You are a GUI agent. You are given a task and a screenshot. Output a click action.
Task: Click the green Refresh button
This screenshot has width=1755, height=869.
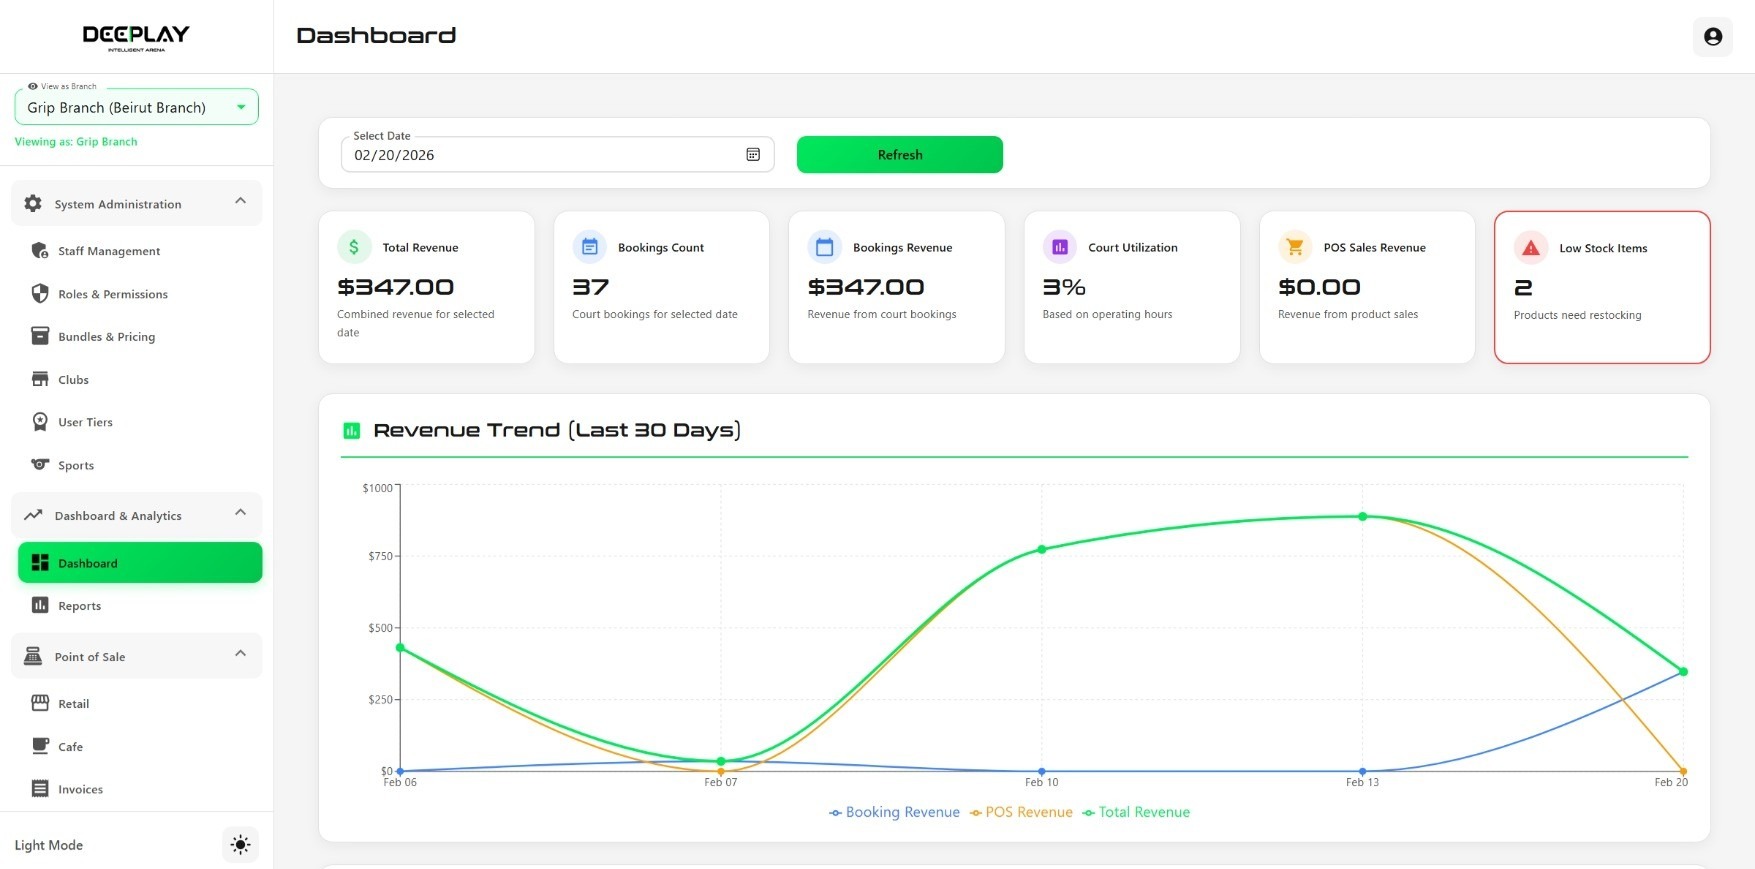click(x=900, y=155)
